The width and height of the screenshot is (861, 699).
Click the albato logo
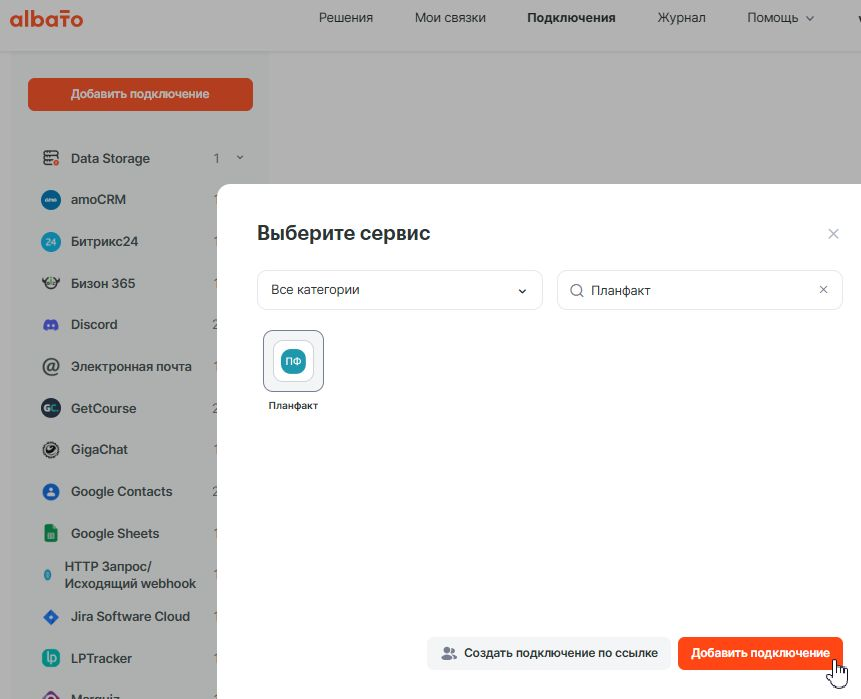click(47, 18)
